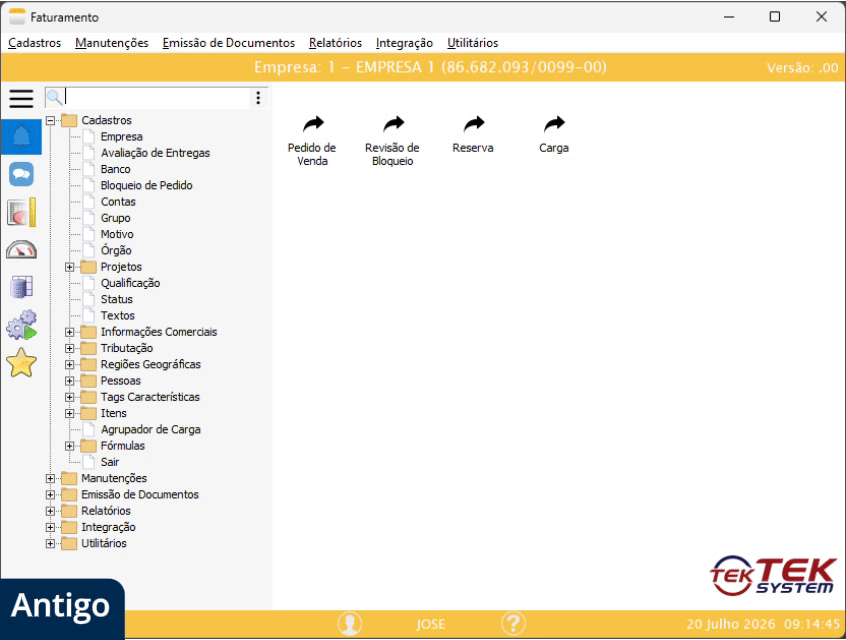Expand the Integração tree folder
The image size is (846, 640).
click(x=50, y=527)
